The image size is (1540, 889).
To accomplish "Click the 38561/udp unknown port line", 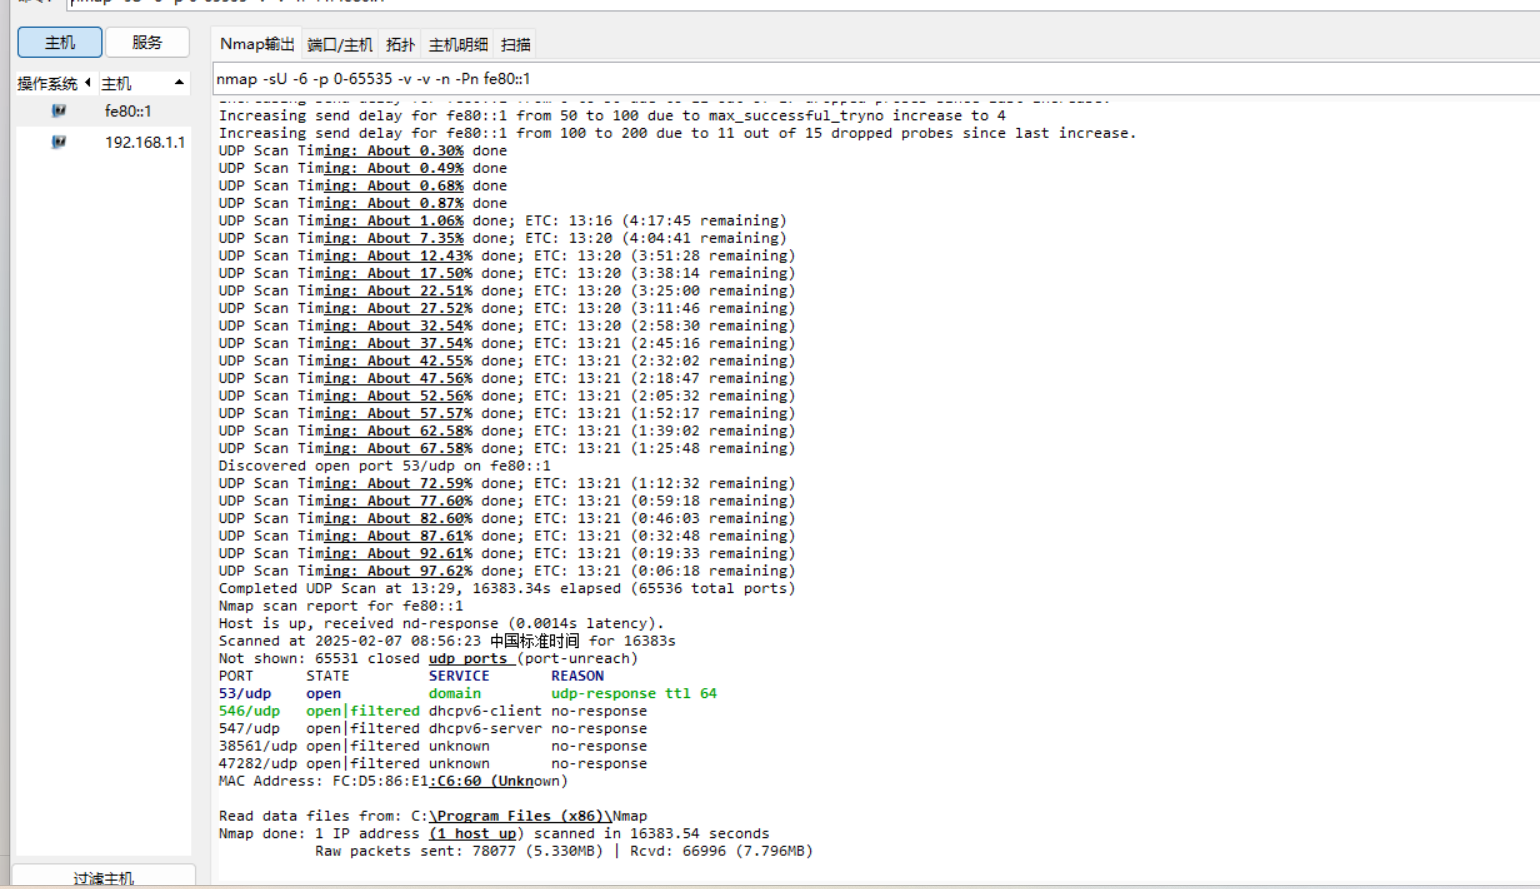I will point(433,746).
